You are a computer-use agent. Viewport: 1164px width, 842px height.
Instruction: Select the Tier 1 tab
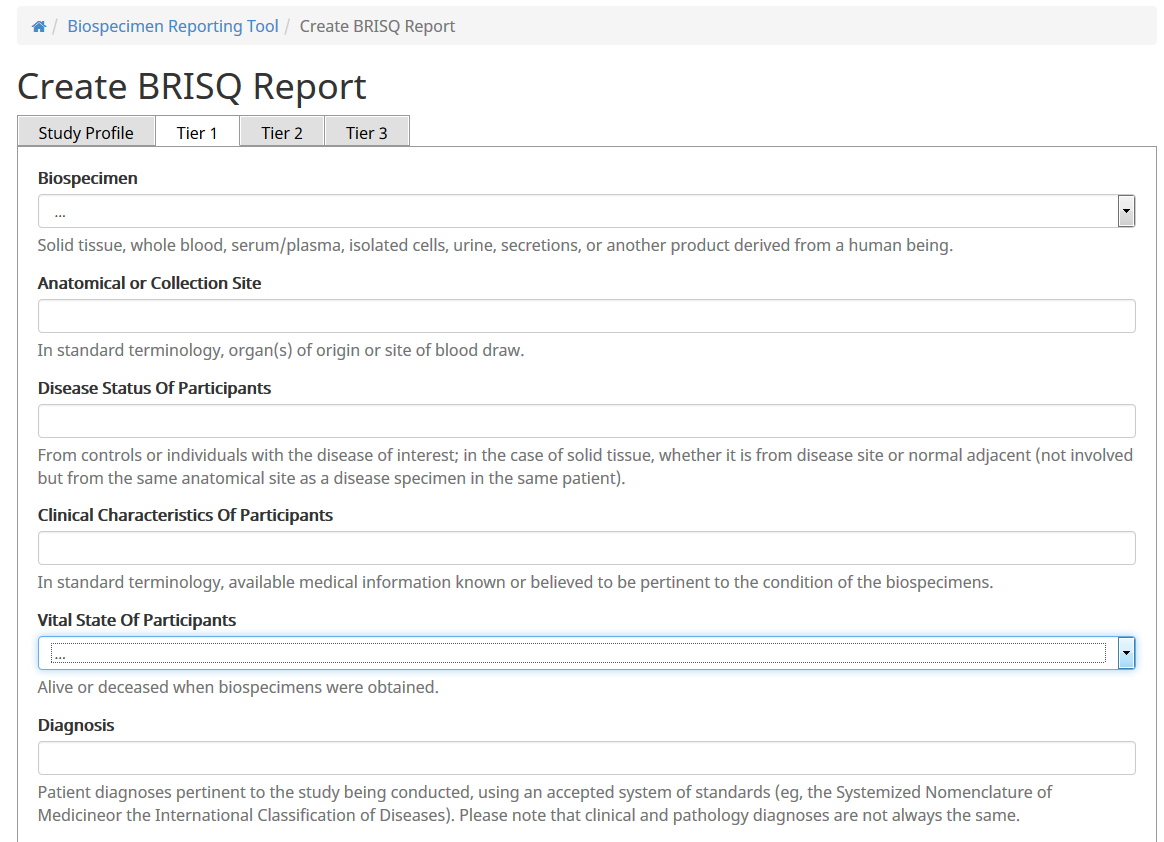tap(197, 132)
